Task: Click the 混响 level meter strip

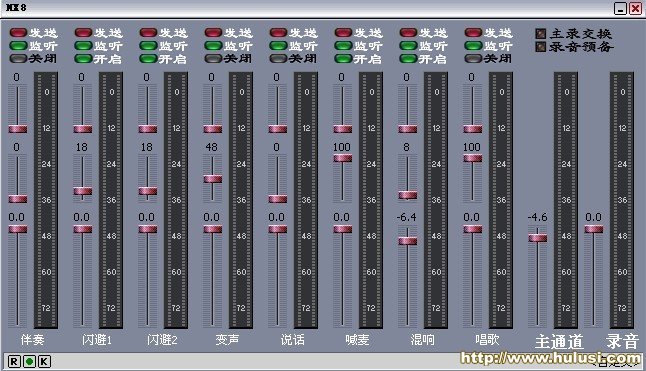Action: [436, 200]
